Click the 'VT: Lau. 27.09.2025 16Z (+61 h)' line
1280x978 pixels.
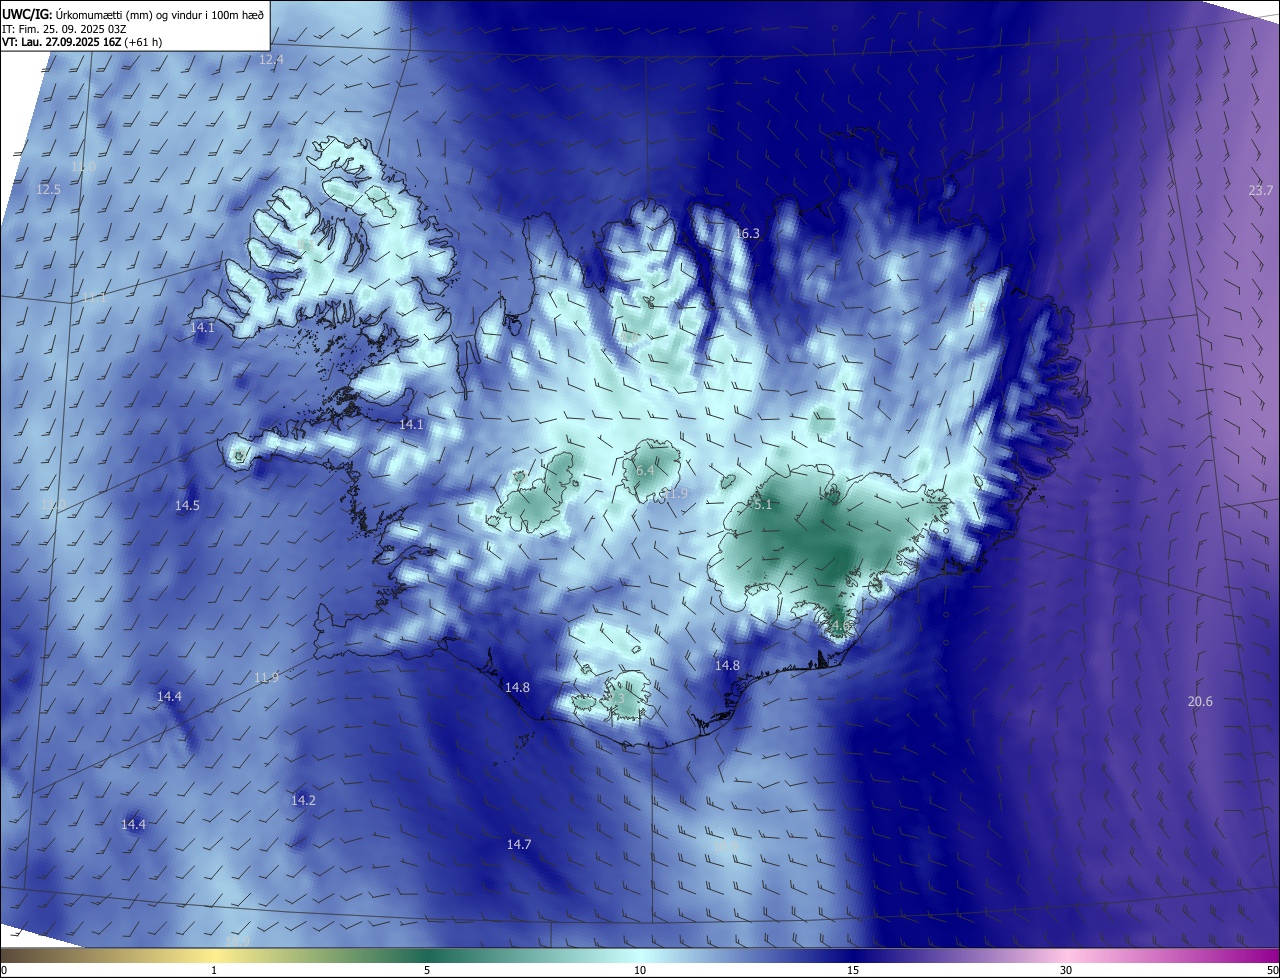pyautogui.click(x=82, y=42)
